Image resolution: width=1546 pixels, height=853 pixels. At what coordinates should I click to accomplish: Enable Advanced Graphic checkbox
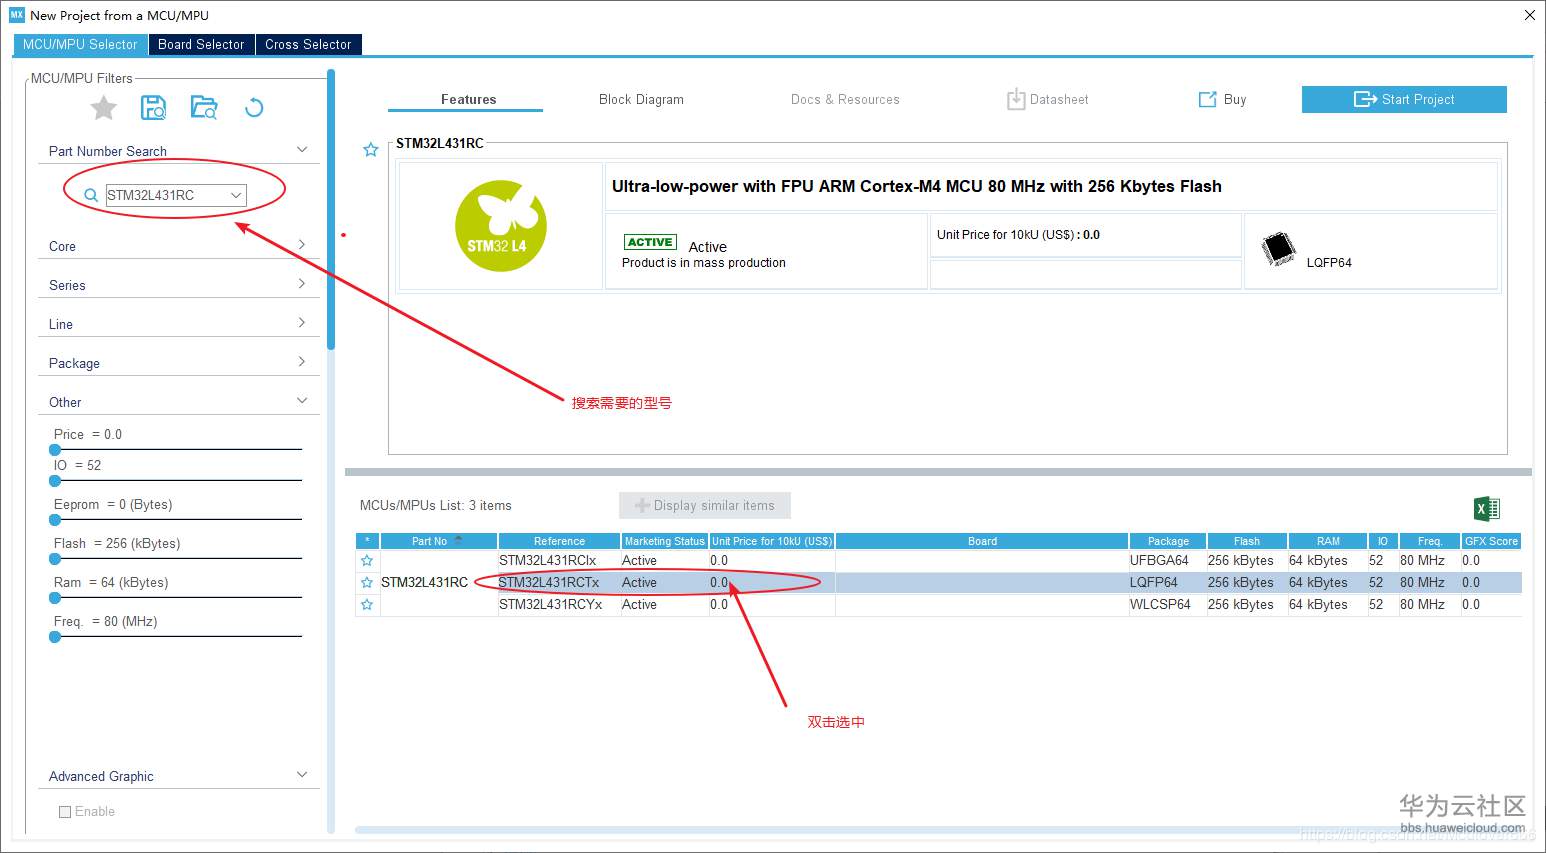[65, 812]
